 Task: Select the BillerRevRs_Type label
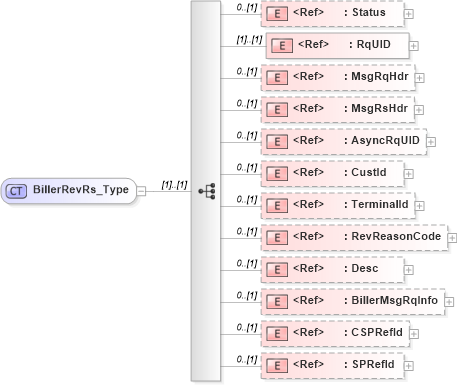click(x=81, y=190)
